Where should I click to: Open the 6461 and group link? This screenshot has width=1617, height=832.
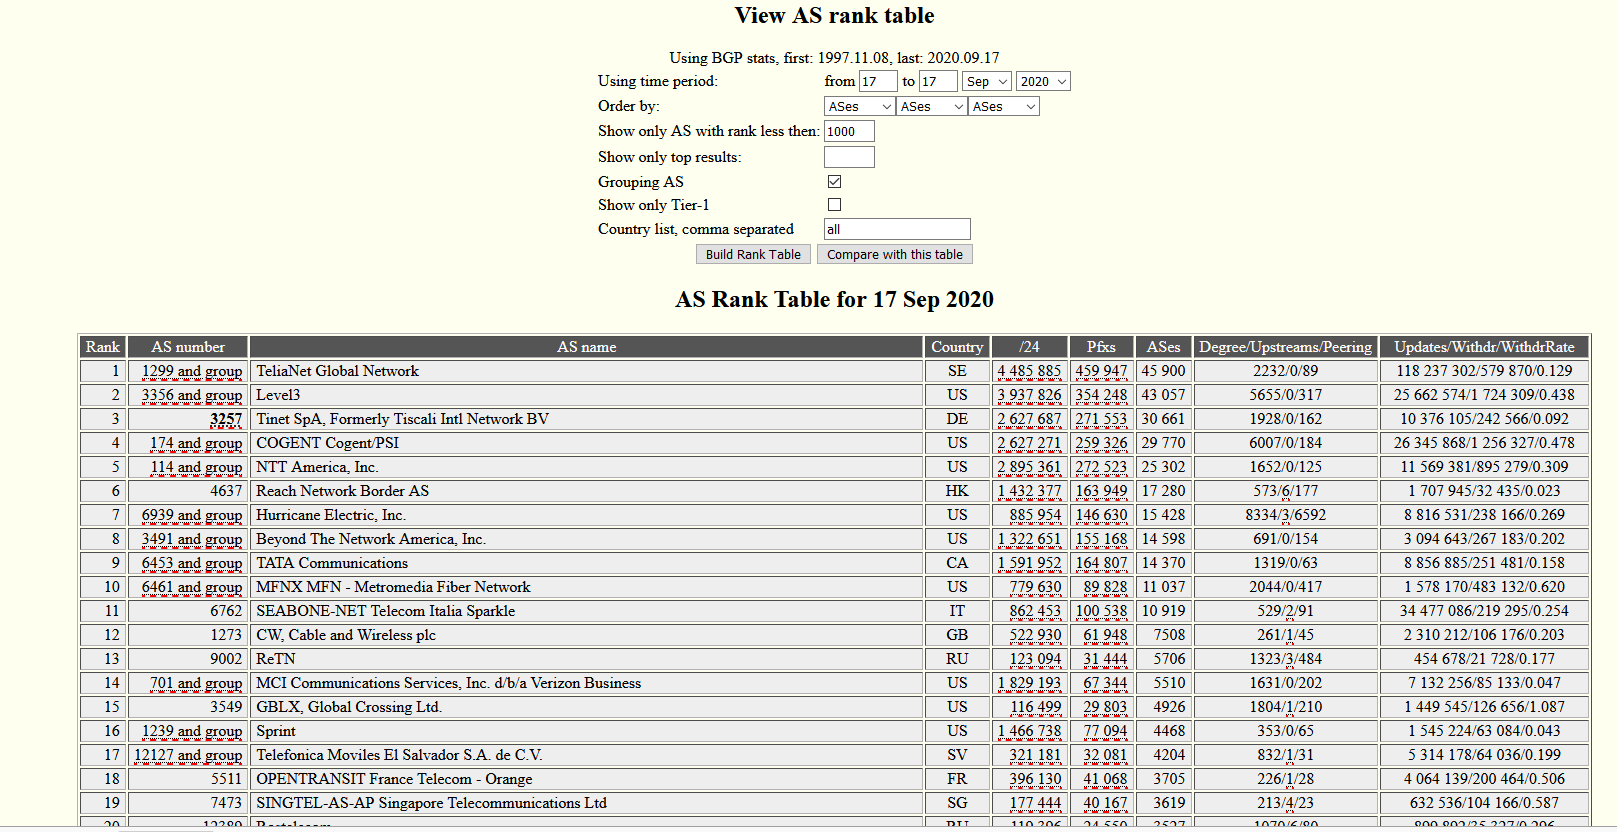point(192,587)
